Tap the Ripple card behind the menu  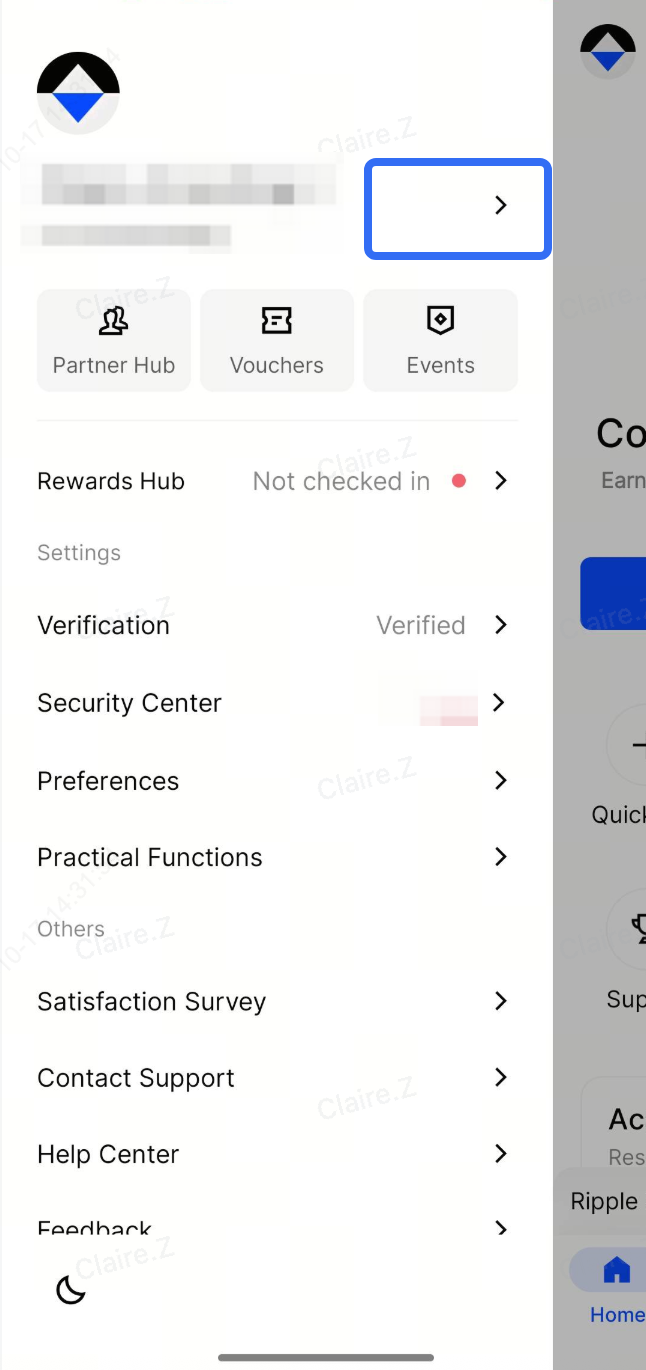tap(604, 1201)
